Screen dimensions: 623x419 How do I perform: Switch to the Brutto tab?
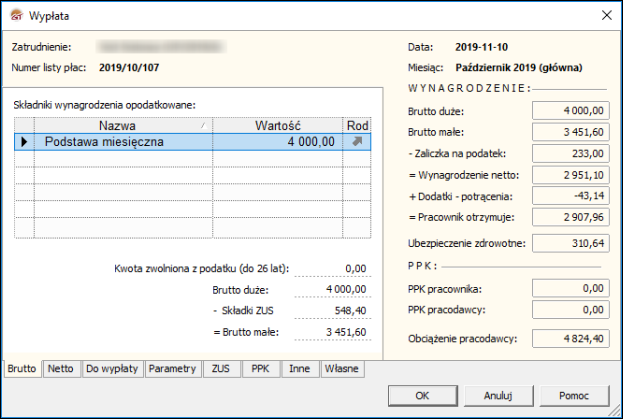22,369
